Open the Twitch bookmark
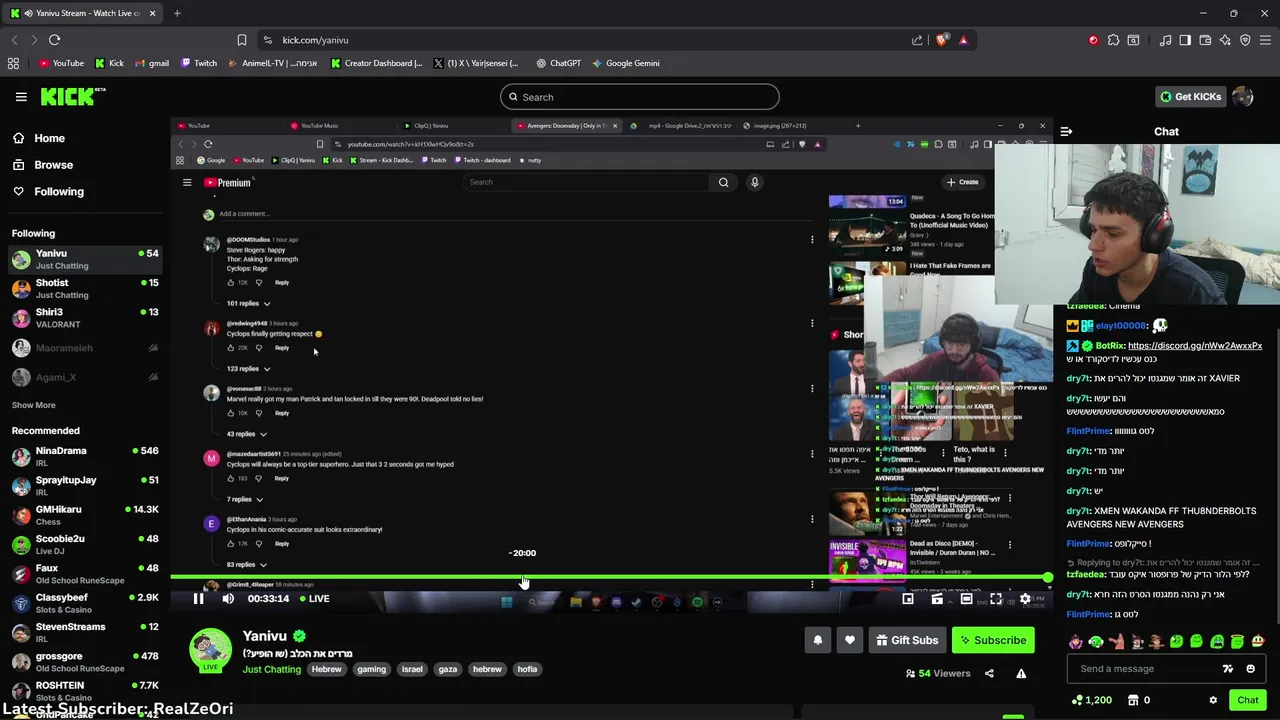This screenshot has height=720, width=1280. [198, 63]
